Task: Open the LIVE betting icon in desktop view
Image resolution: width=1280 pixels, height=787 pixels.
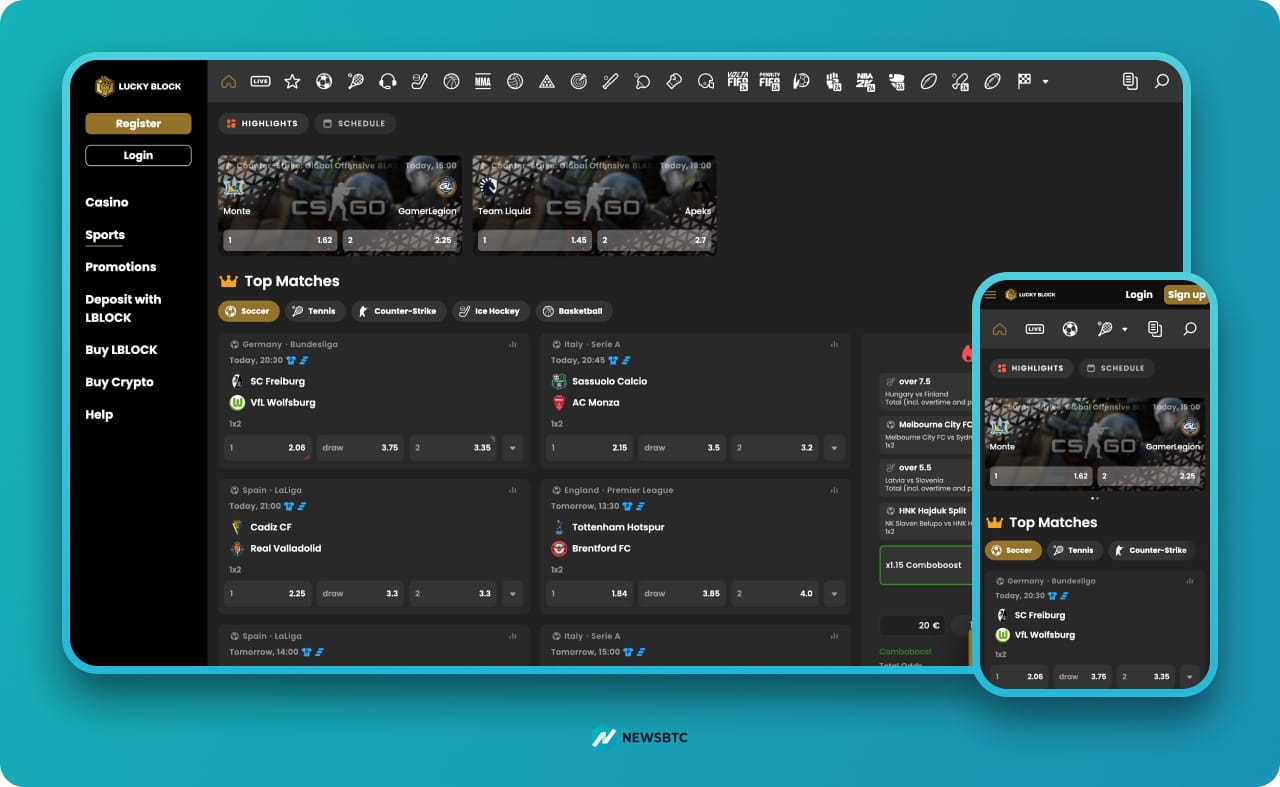Action: [260, 81]
